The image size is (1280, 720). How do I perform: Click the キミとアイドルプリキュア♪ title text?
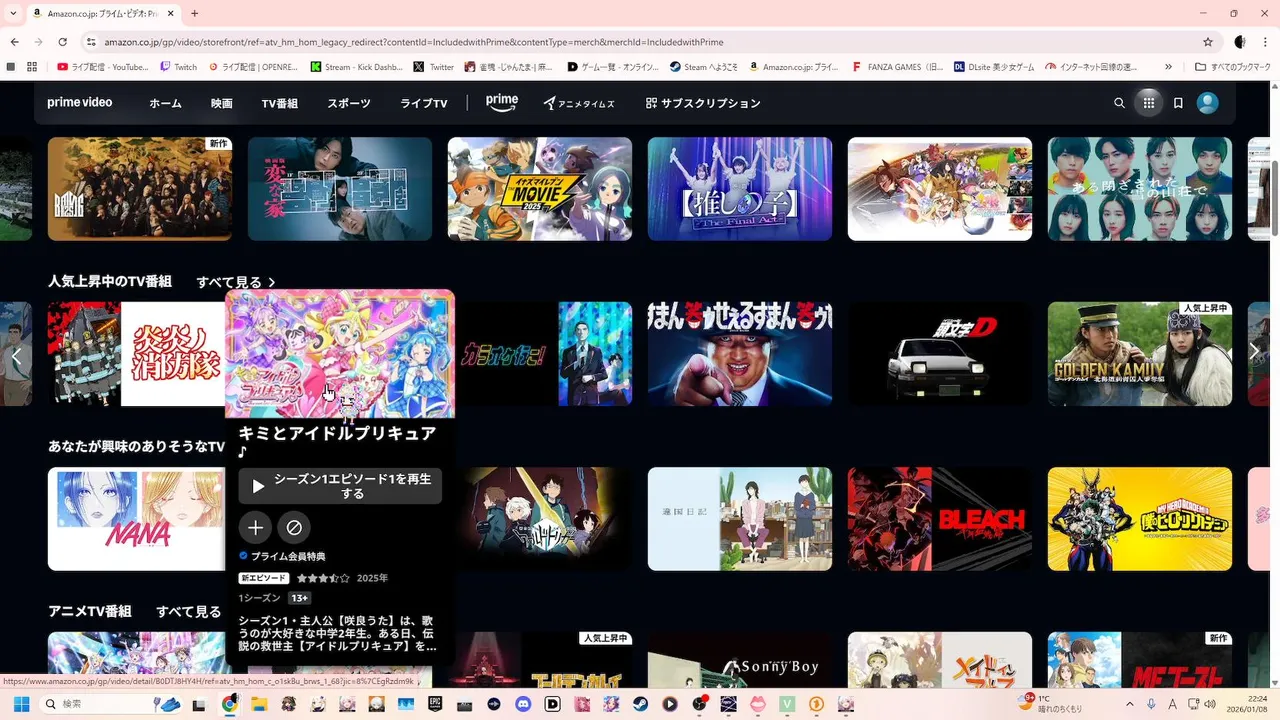point(337,442)
